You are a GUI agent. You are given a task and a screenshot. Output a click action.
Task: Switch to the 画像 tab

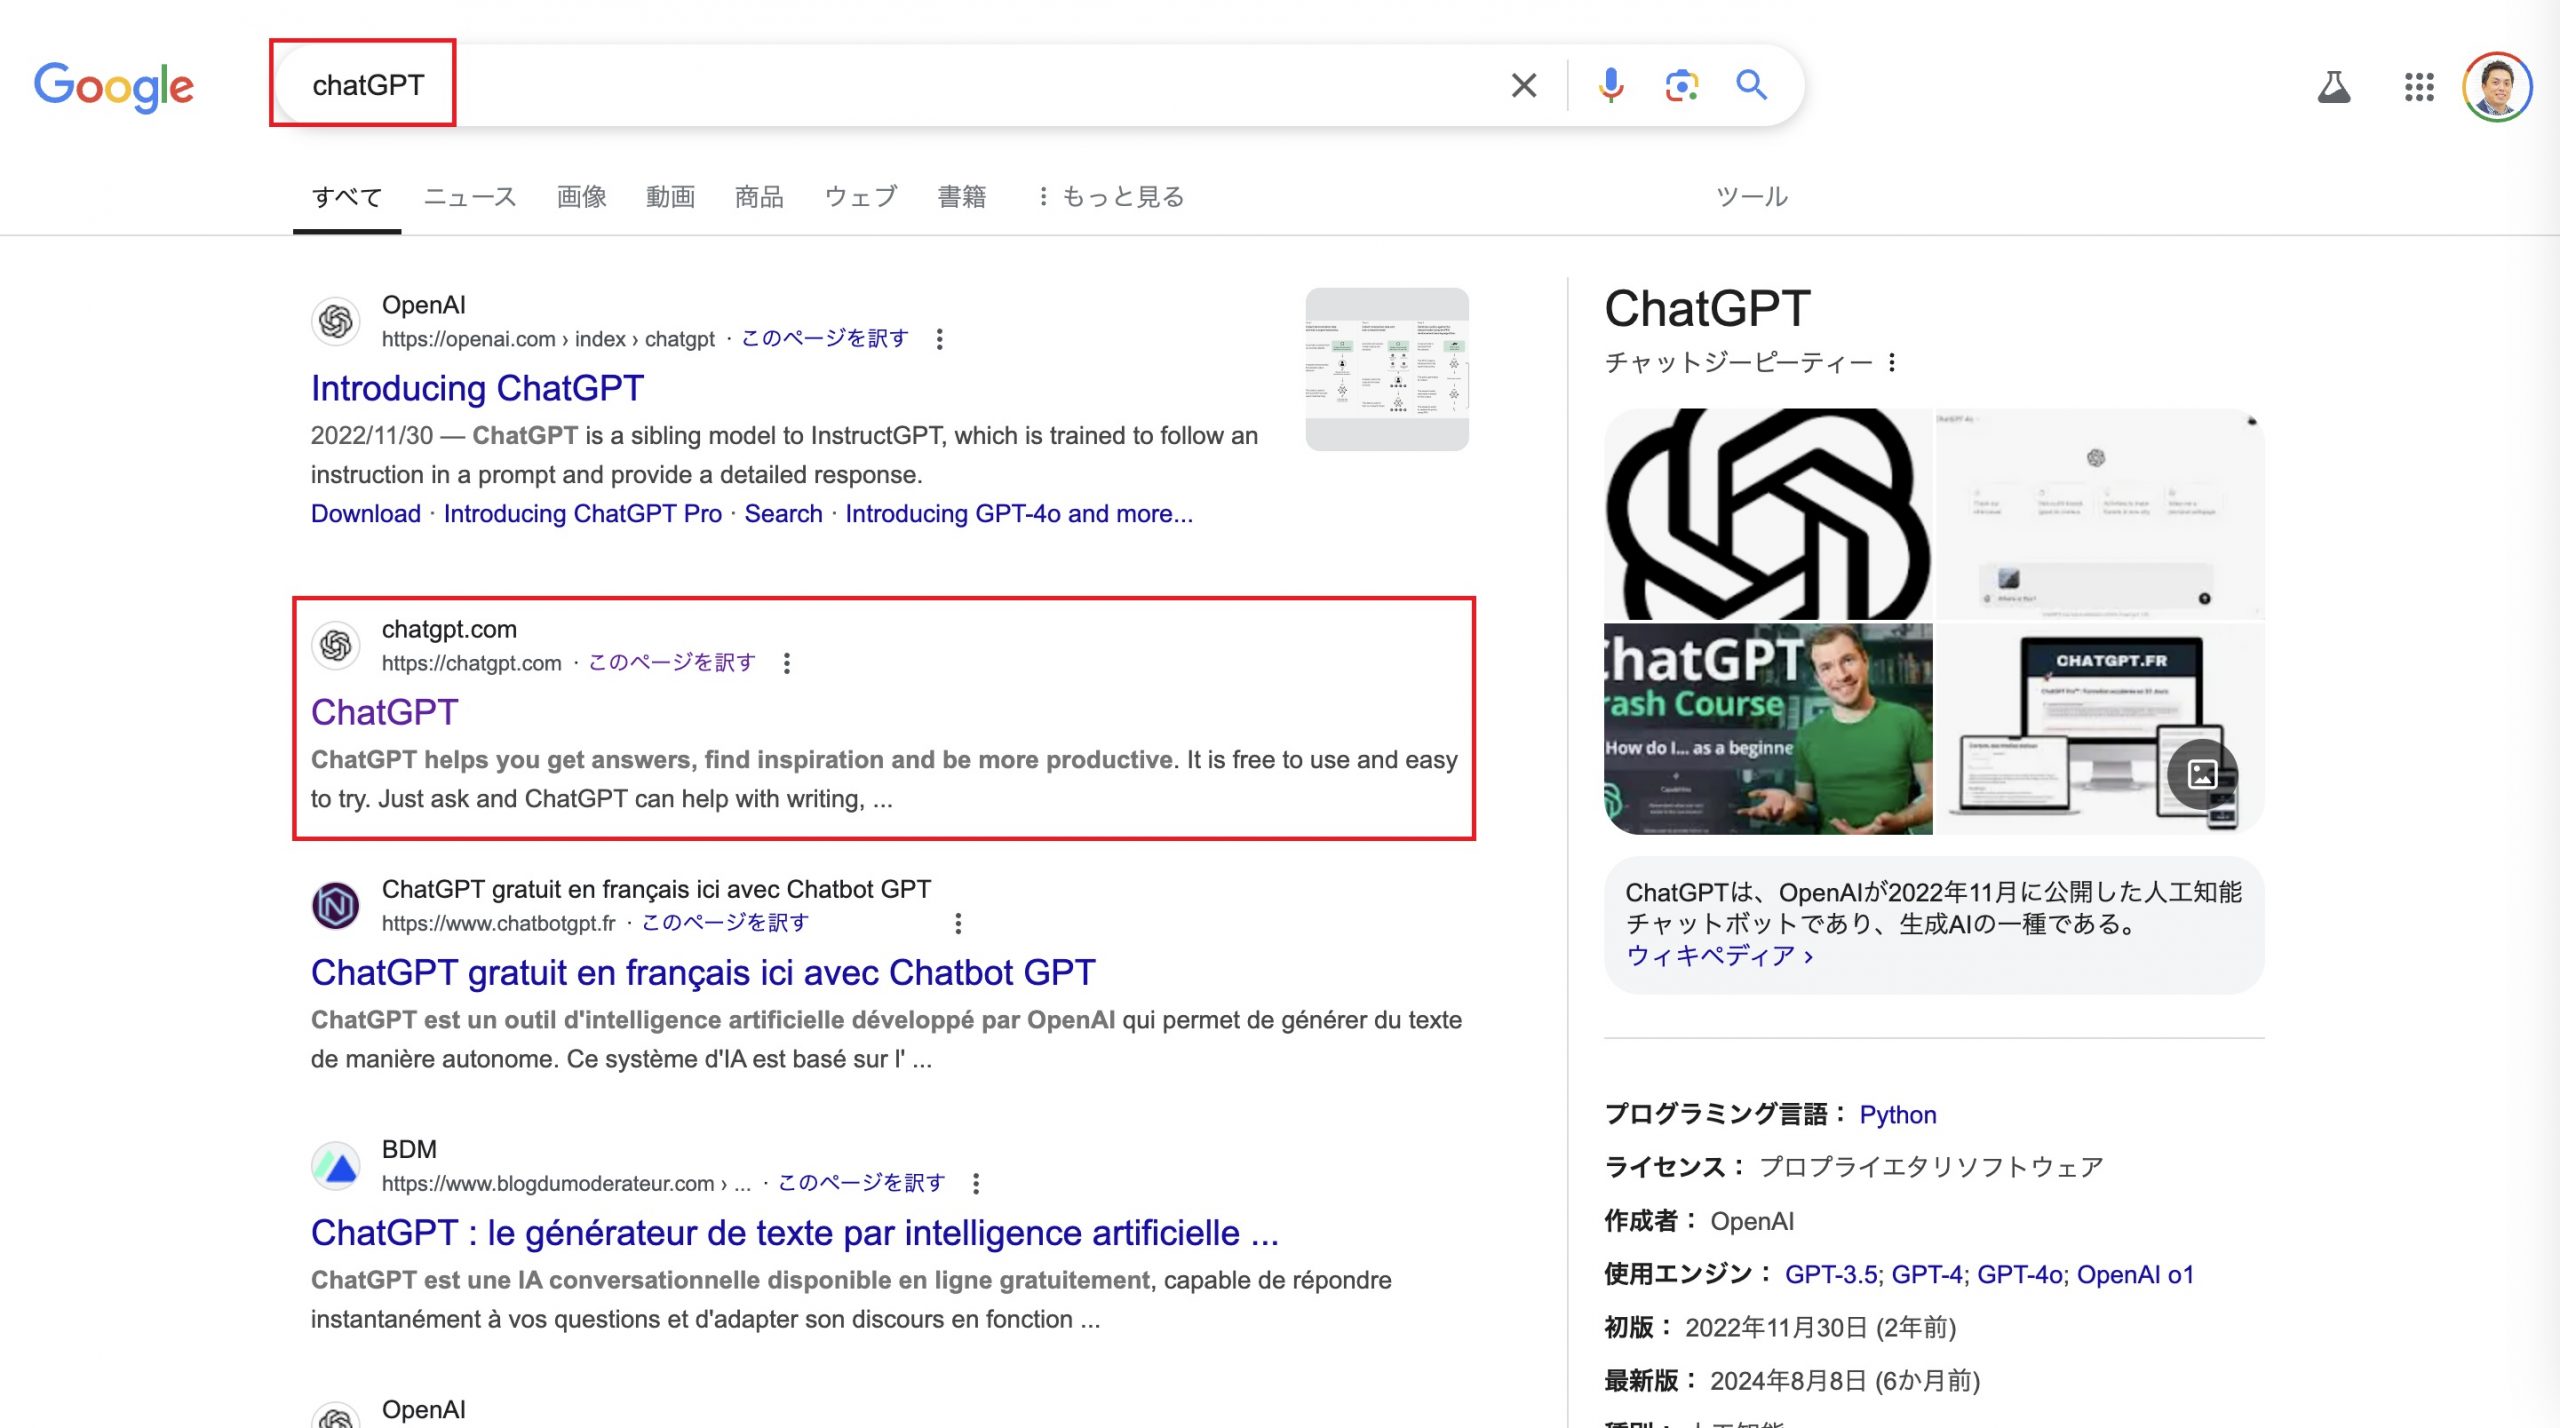582,196
